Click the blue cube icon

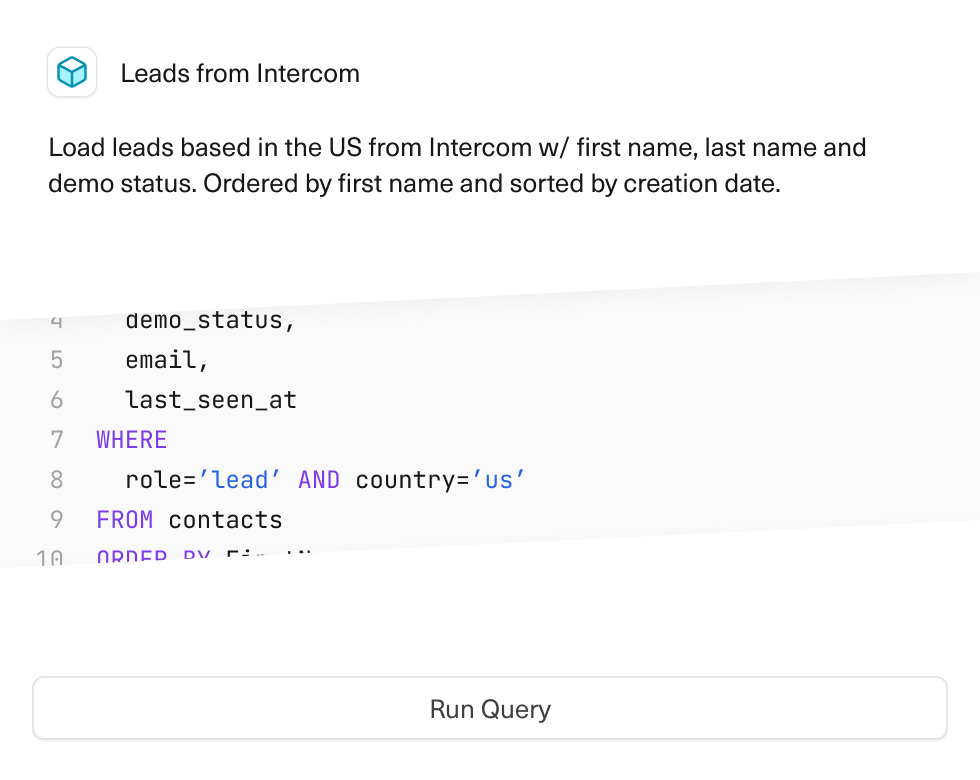(x=72, y=72)
